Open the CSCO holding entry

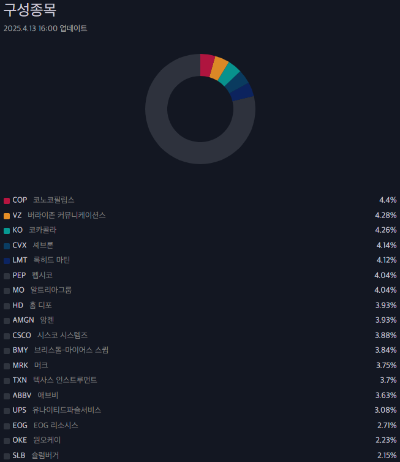tap(200, 335)
